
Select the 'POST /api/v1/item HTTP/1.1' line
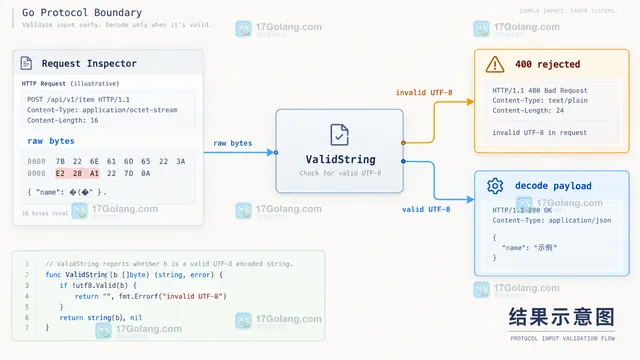click(x=78, y=100)
